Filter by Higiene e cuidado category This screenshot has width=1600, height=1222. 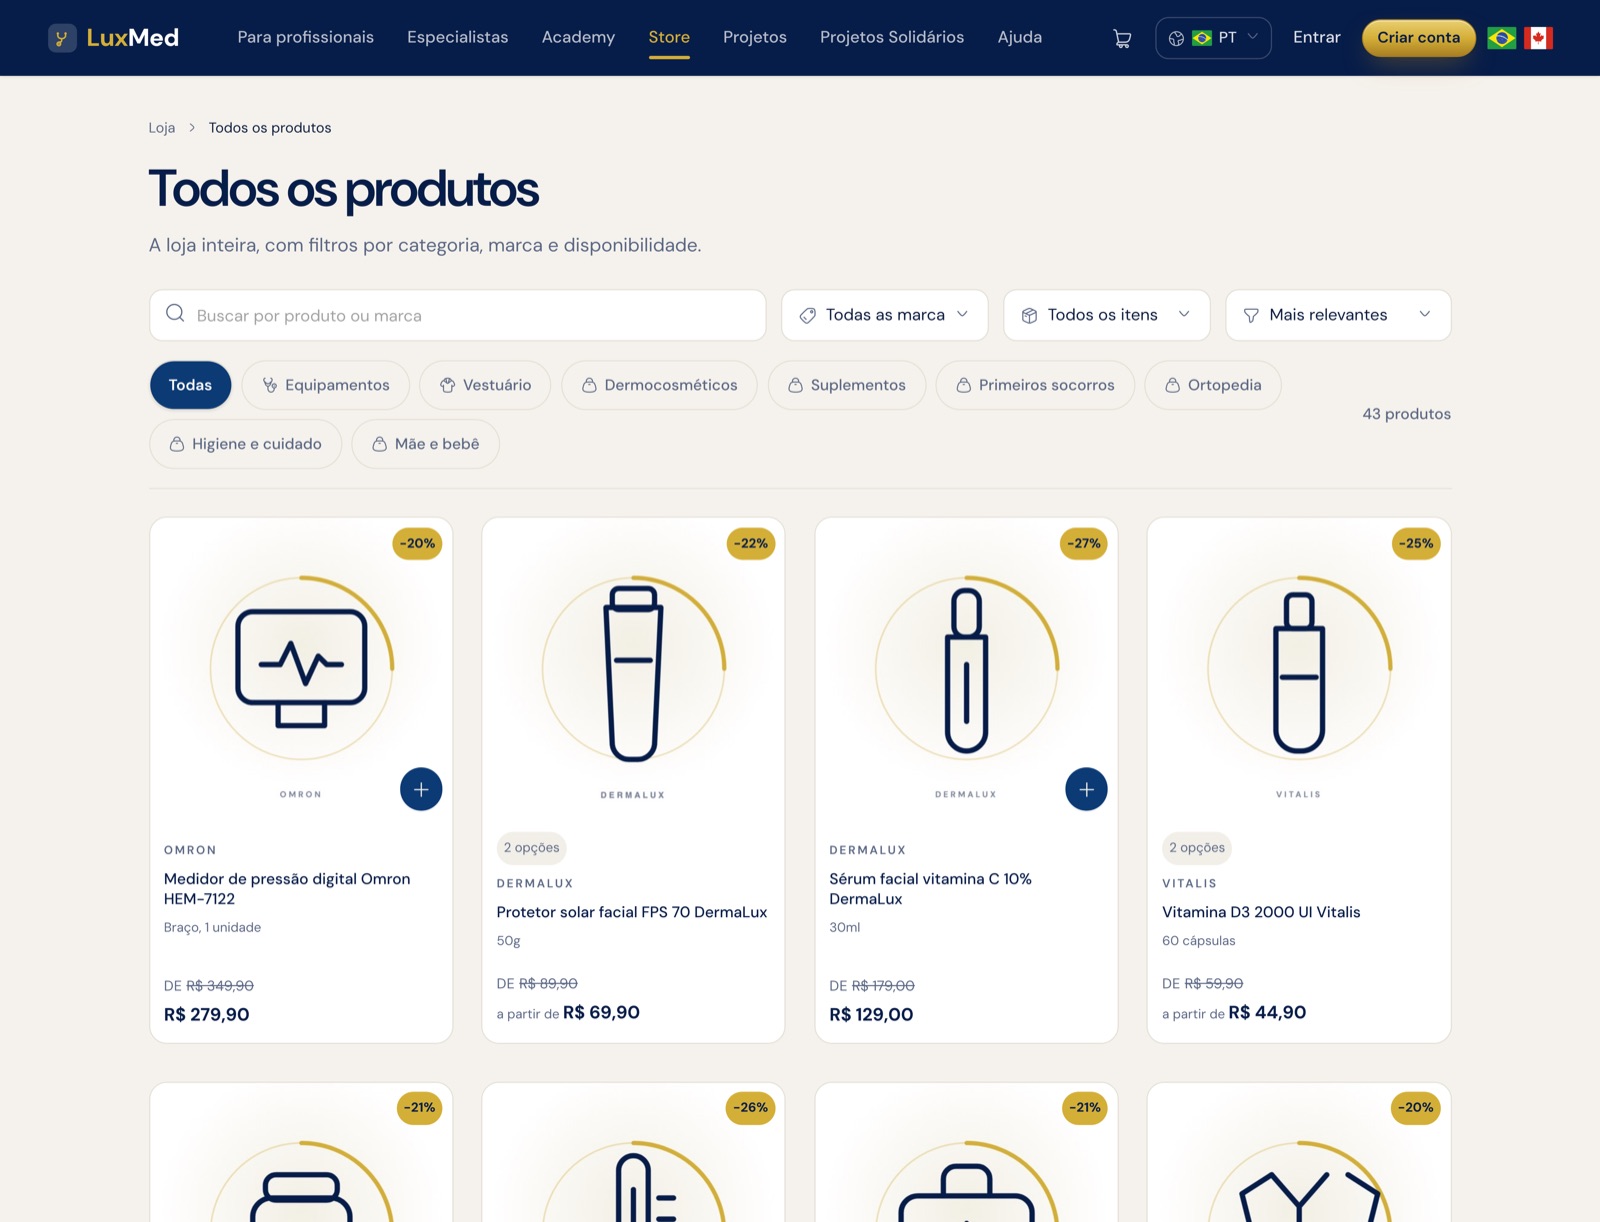click(245, 444)
